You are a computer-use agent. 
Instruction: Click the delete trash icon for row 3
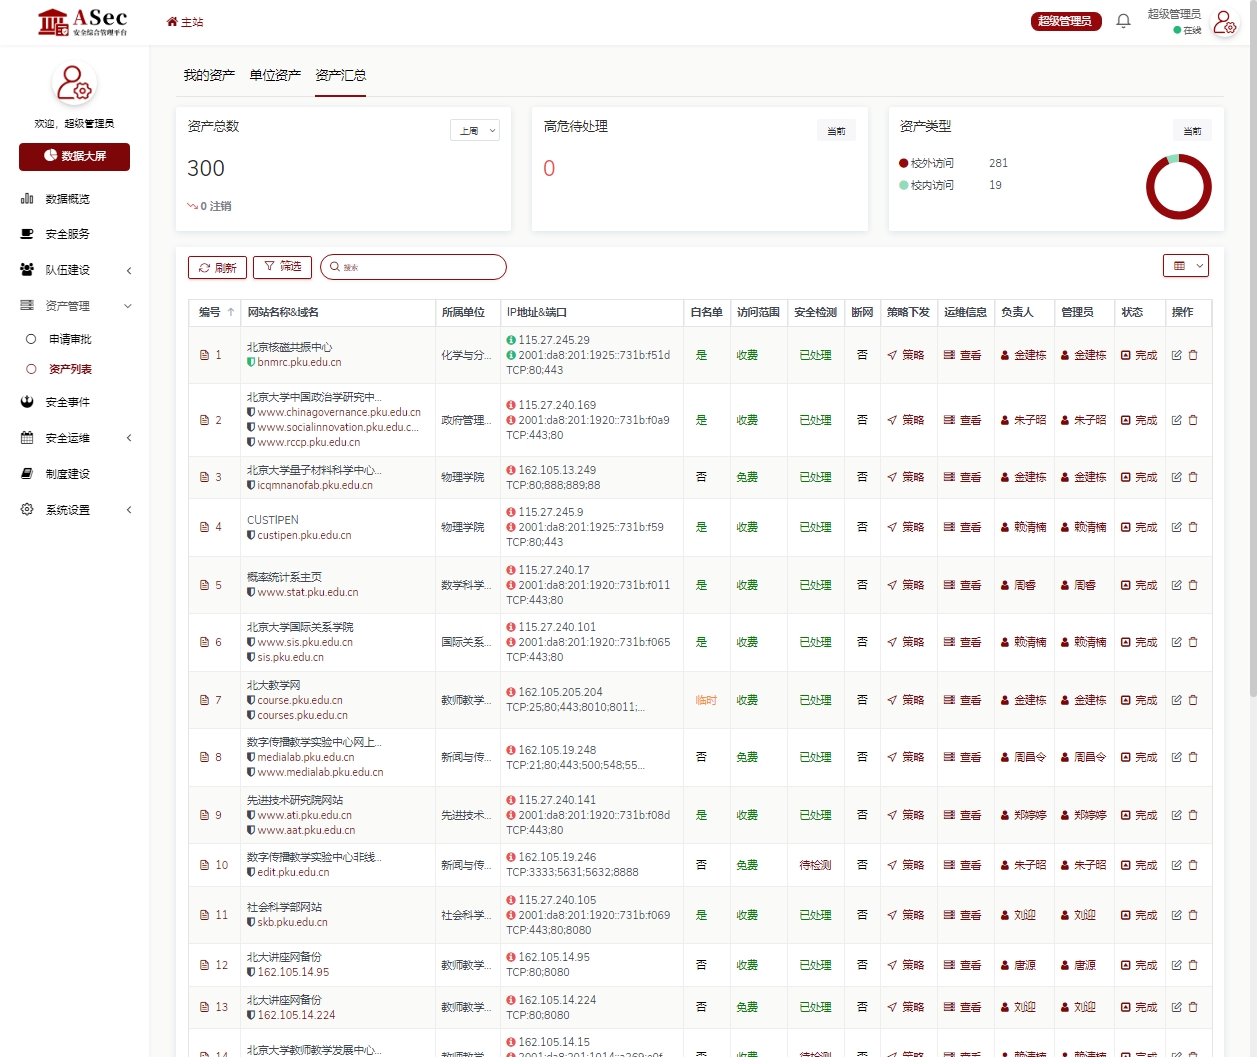[x=1193, y=477]
